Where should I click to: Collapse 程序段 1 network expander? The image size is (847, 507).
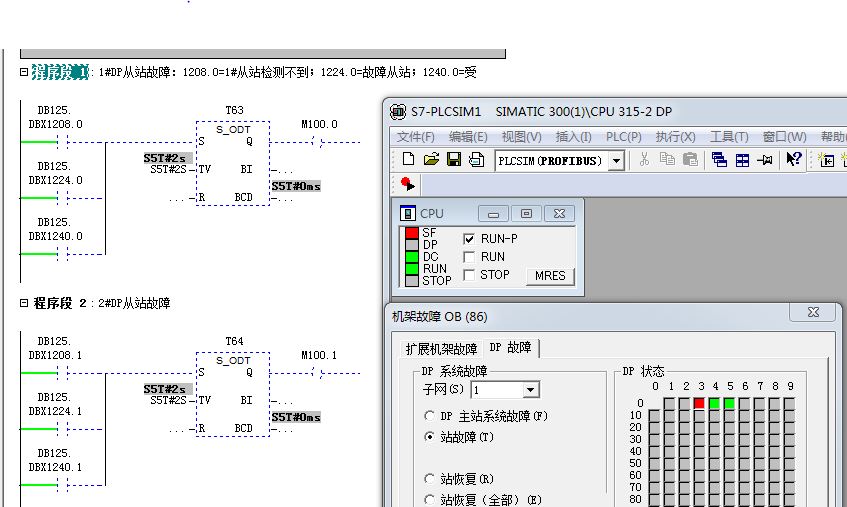point(24,72)
